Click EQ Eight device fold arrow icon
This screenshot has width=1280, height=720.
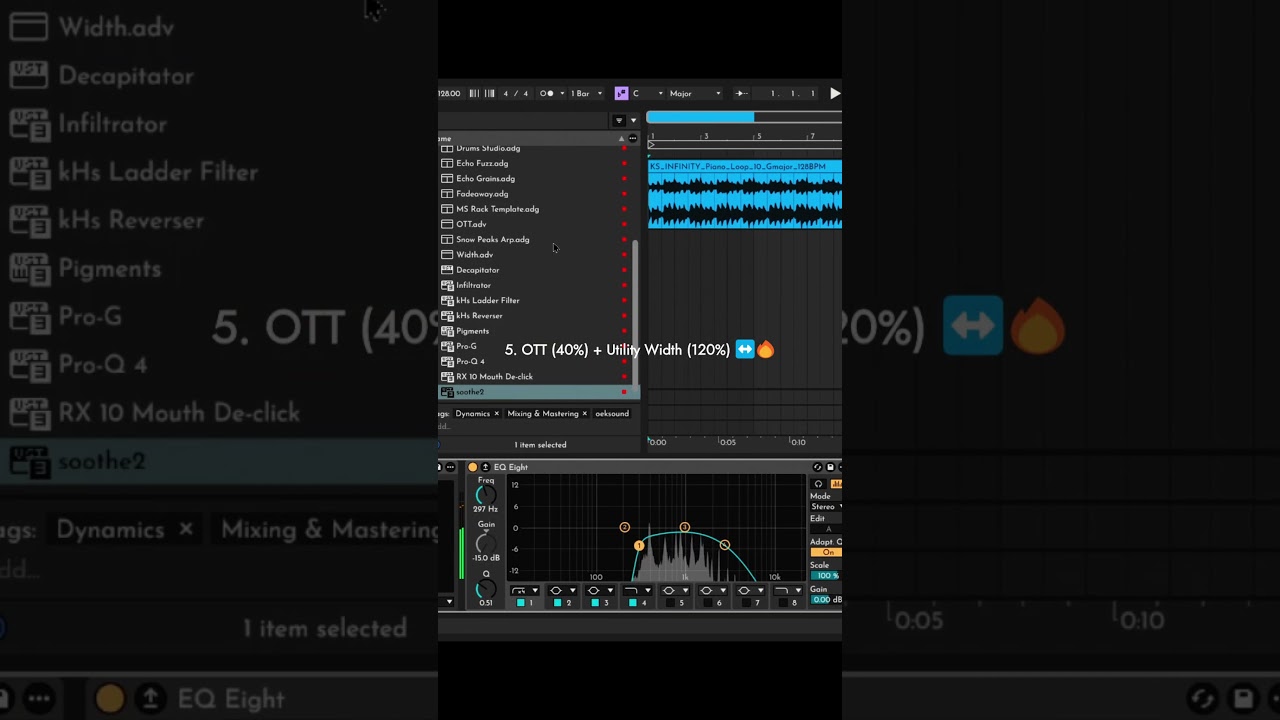tap(485, 467)
